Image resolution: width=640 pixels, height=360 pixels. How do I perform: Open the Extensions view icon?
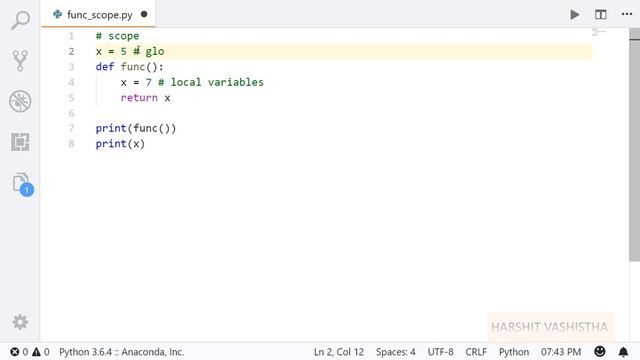20,142
